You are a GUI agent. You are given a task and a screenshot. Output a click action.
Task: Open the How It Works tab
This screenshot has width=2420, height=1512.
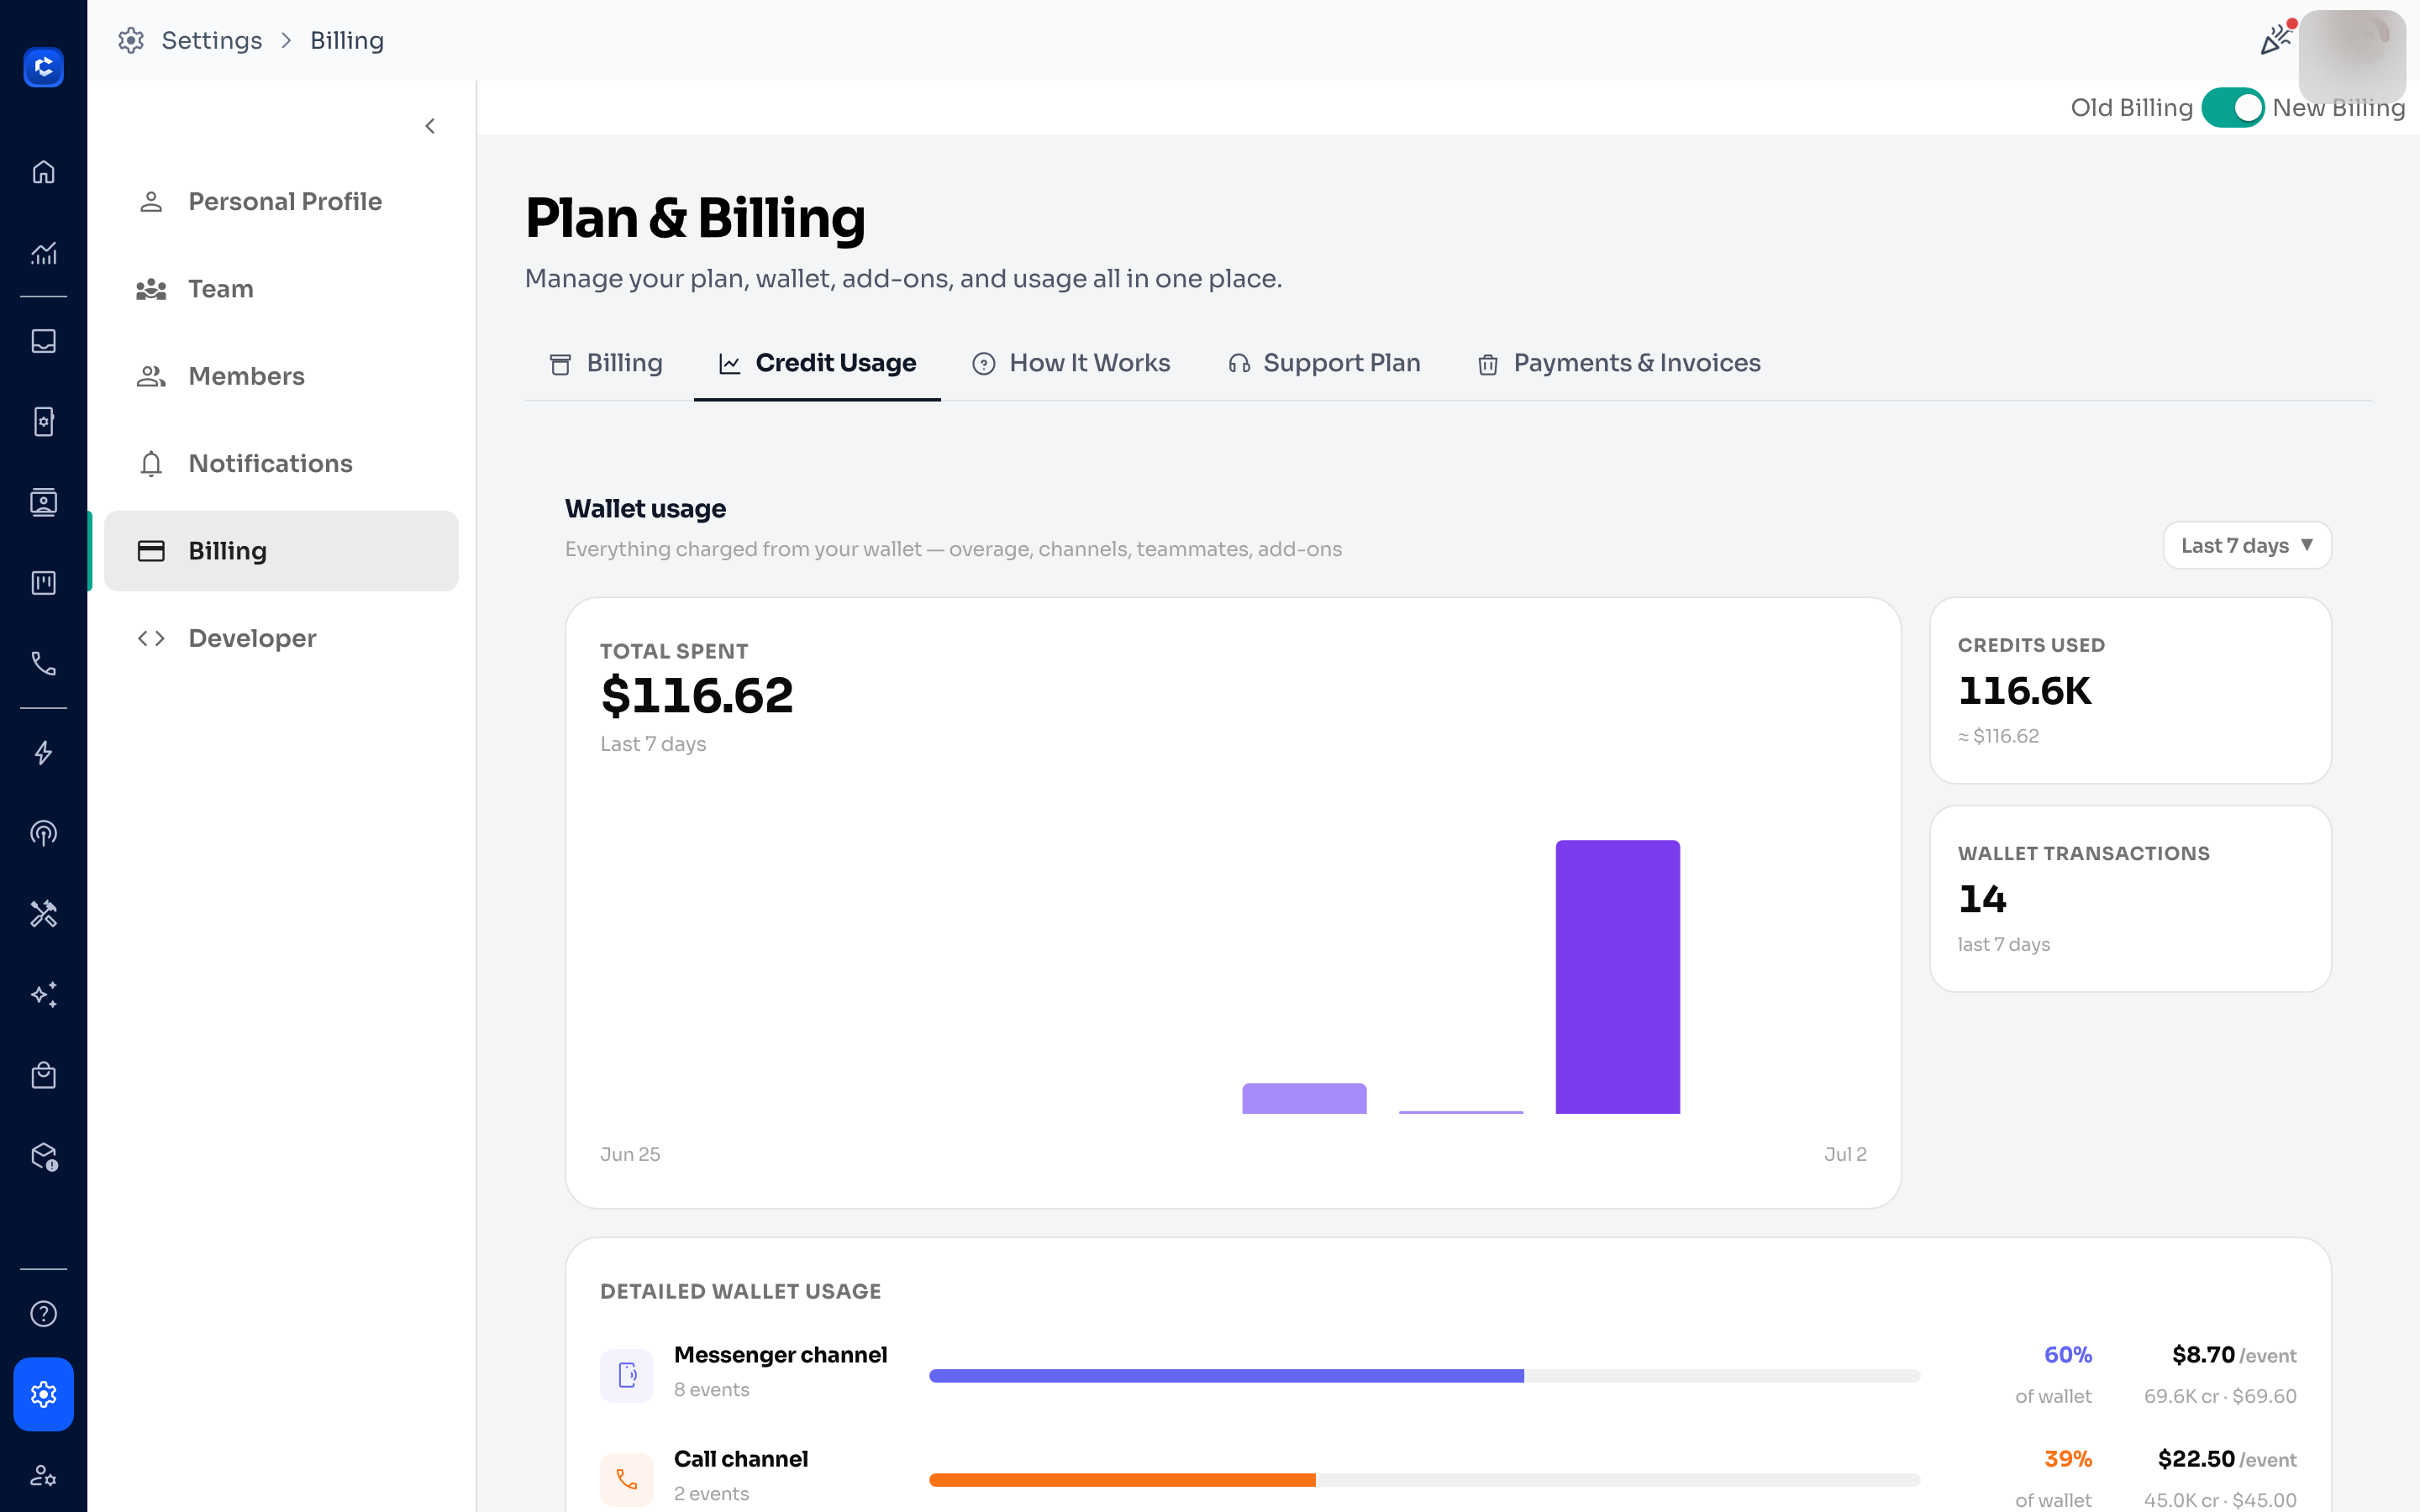(x=1071, y=363)
